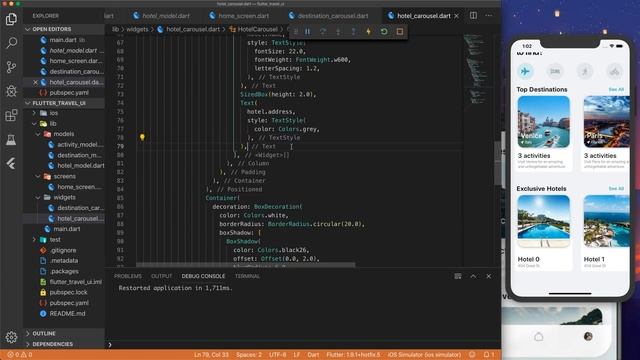
Task: Switch to home_screen.dart editor tab
Action: tap(239, 16)
